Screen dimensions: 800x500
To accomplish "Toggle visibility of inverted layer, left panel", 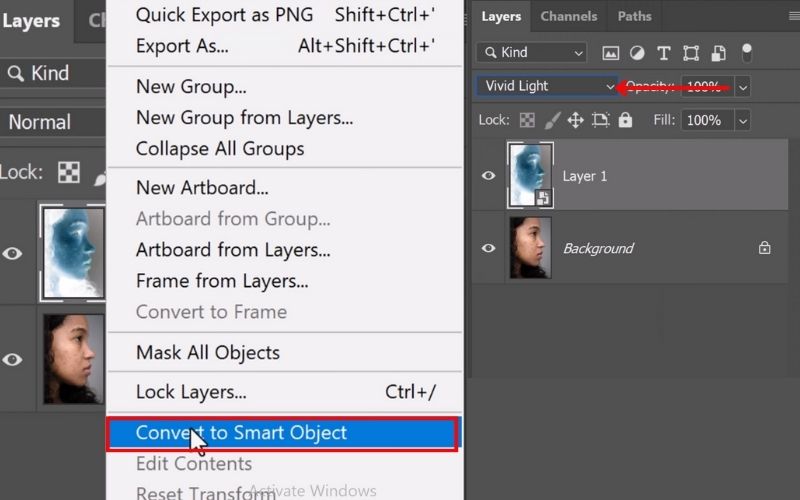I will pos(12,254).
